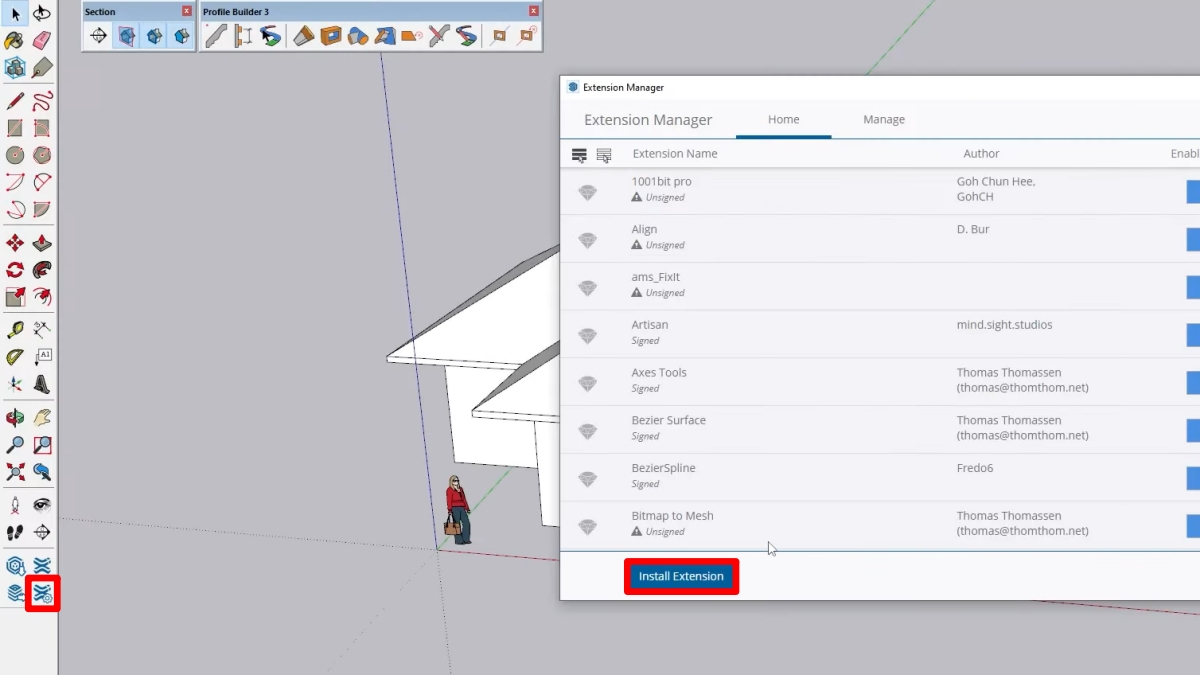Image resolution: width=1200 pixels, height=675 pixels.
Task: Click the Bitmap to Mesh extension name
Action: (x=672, y=516)
